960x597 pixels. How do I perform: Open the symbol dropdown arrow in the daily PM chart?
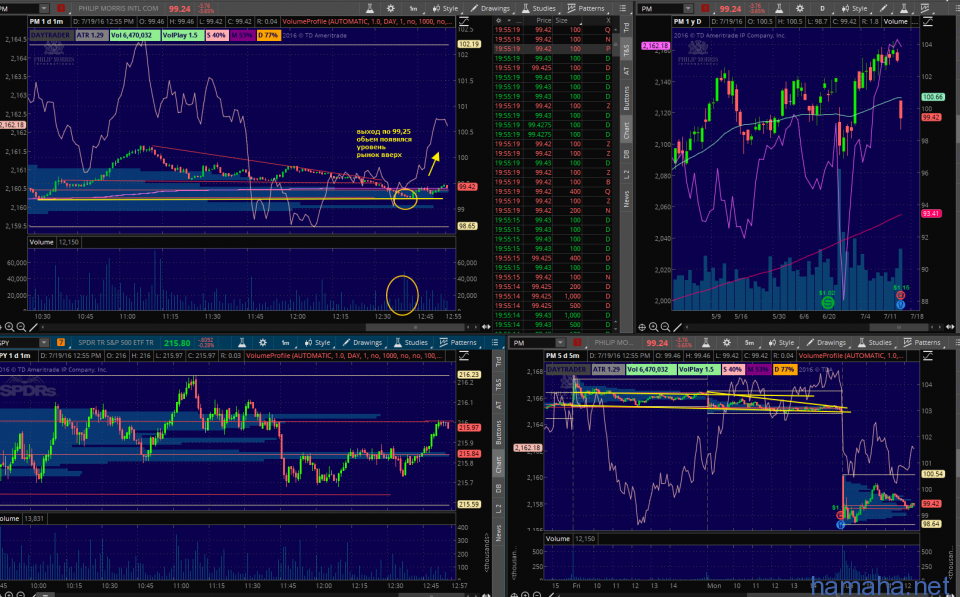click(x=688, y=9)
